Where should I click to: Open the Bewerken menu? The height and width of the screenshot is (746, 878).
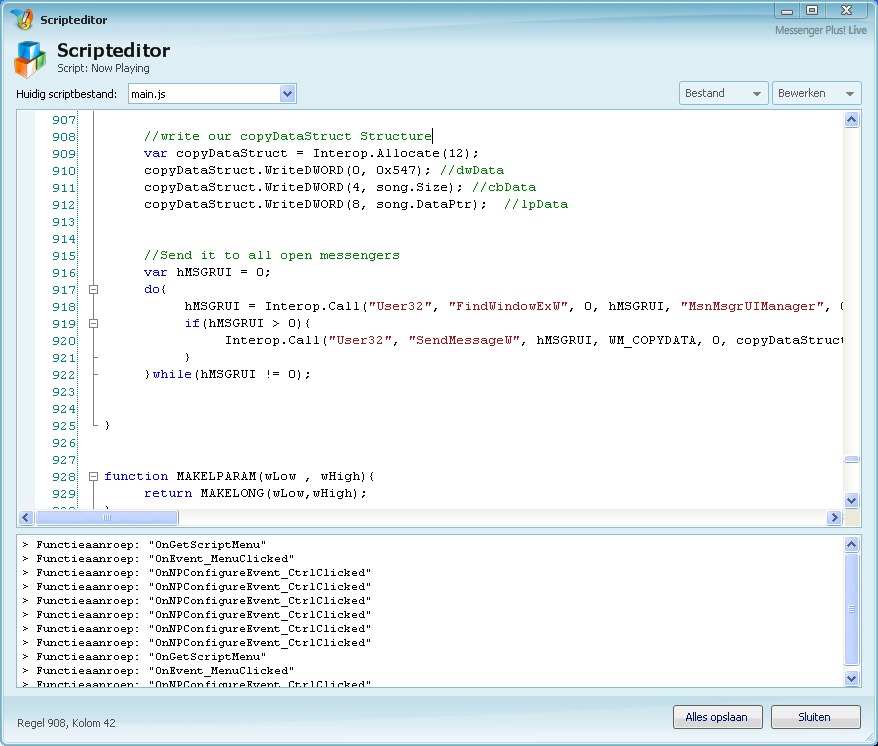[816, 93]
